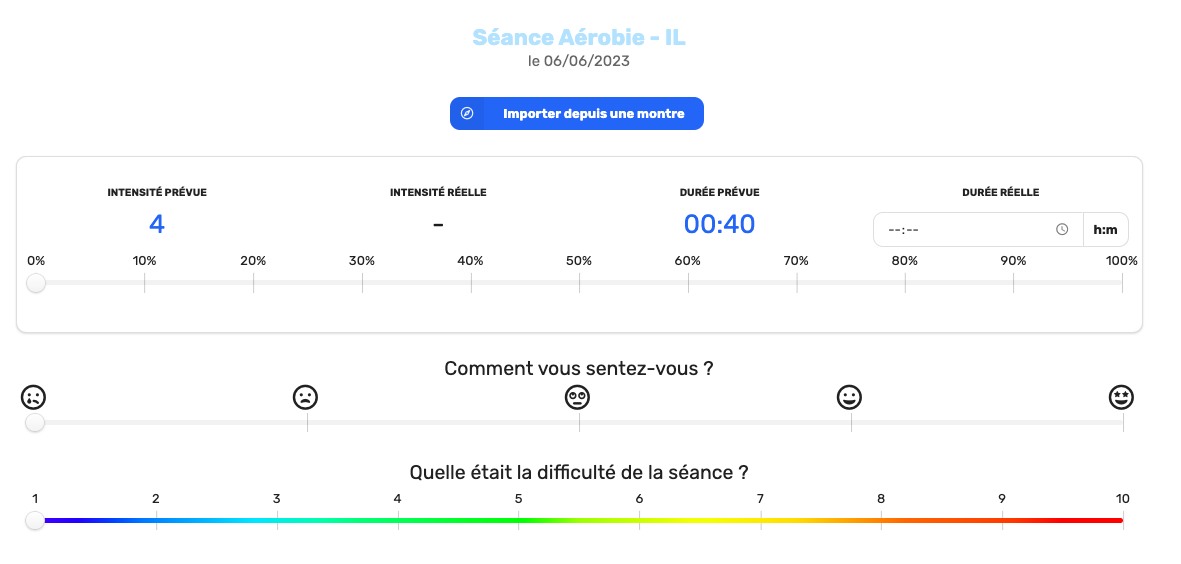
Task: Click the difficulty slider handle at 1
Action: pos(35,520)
